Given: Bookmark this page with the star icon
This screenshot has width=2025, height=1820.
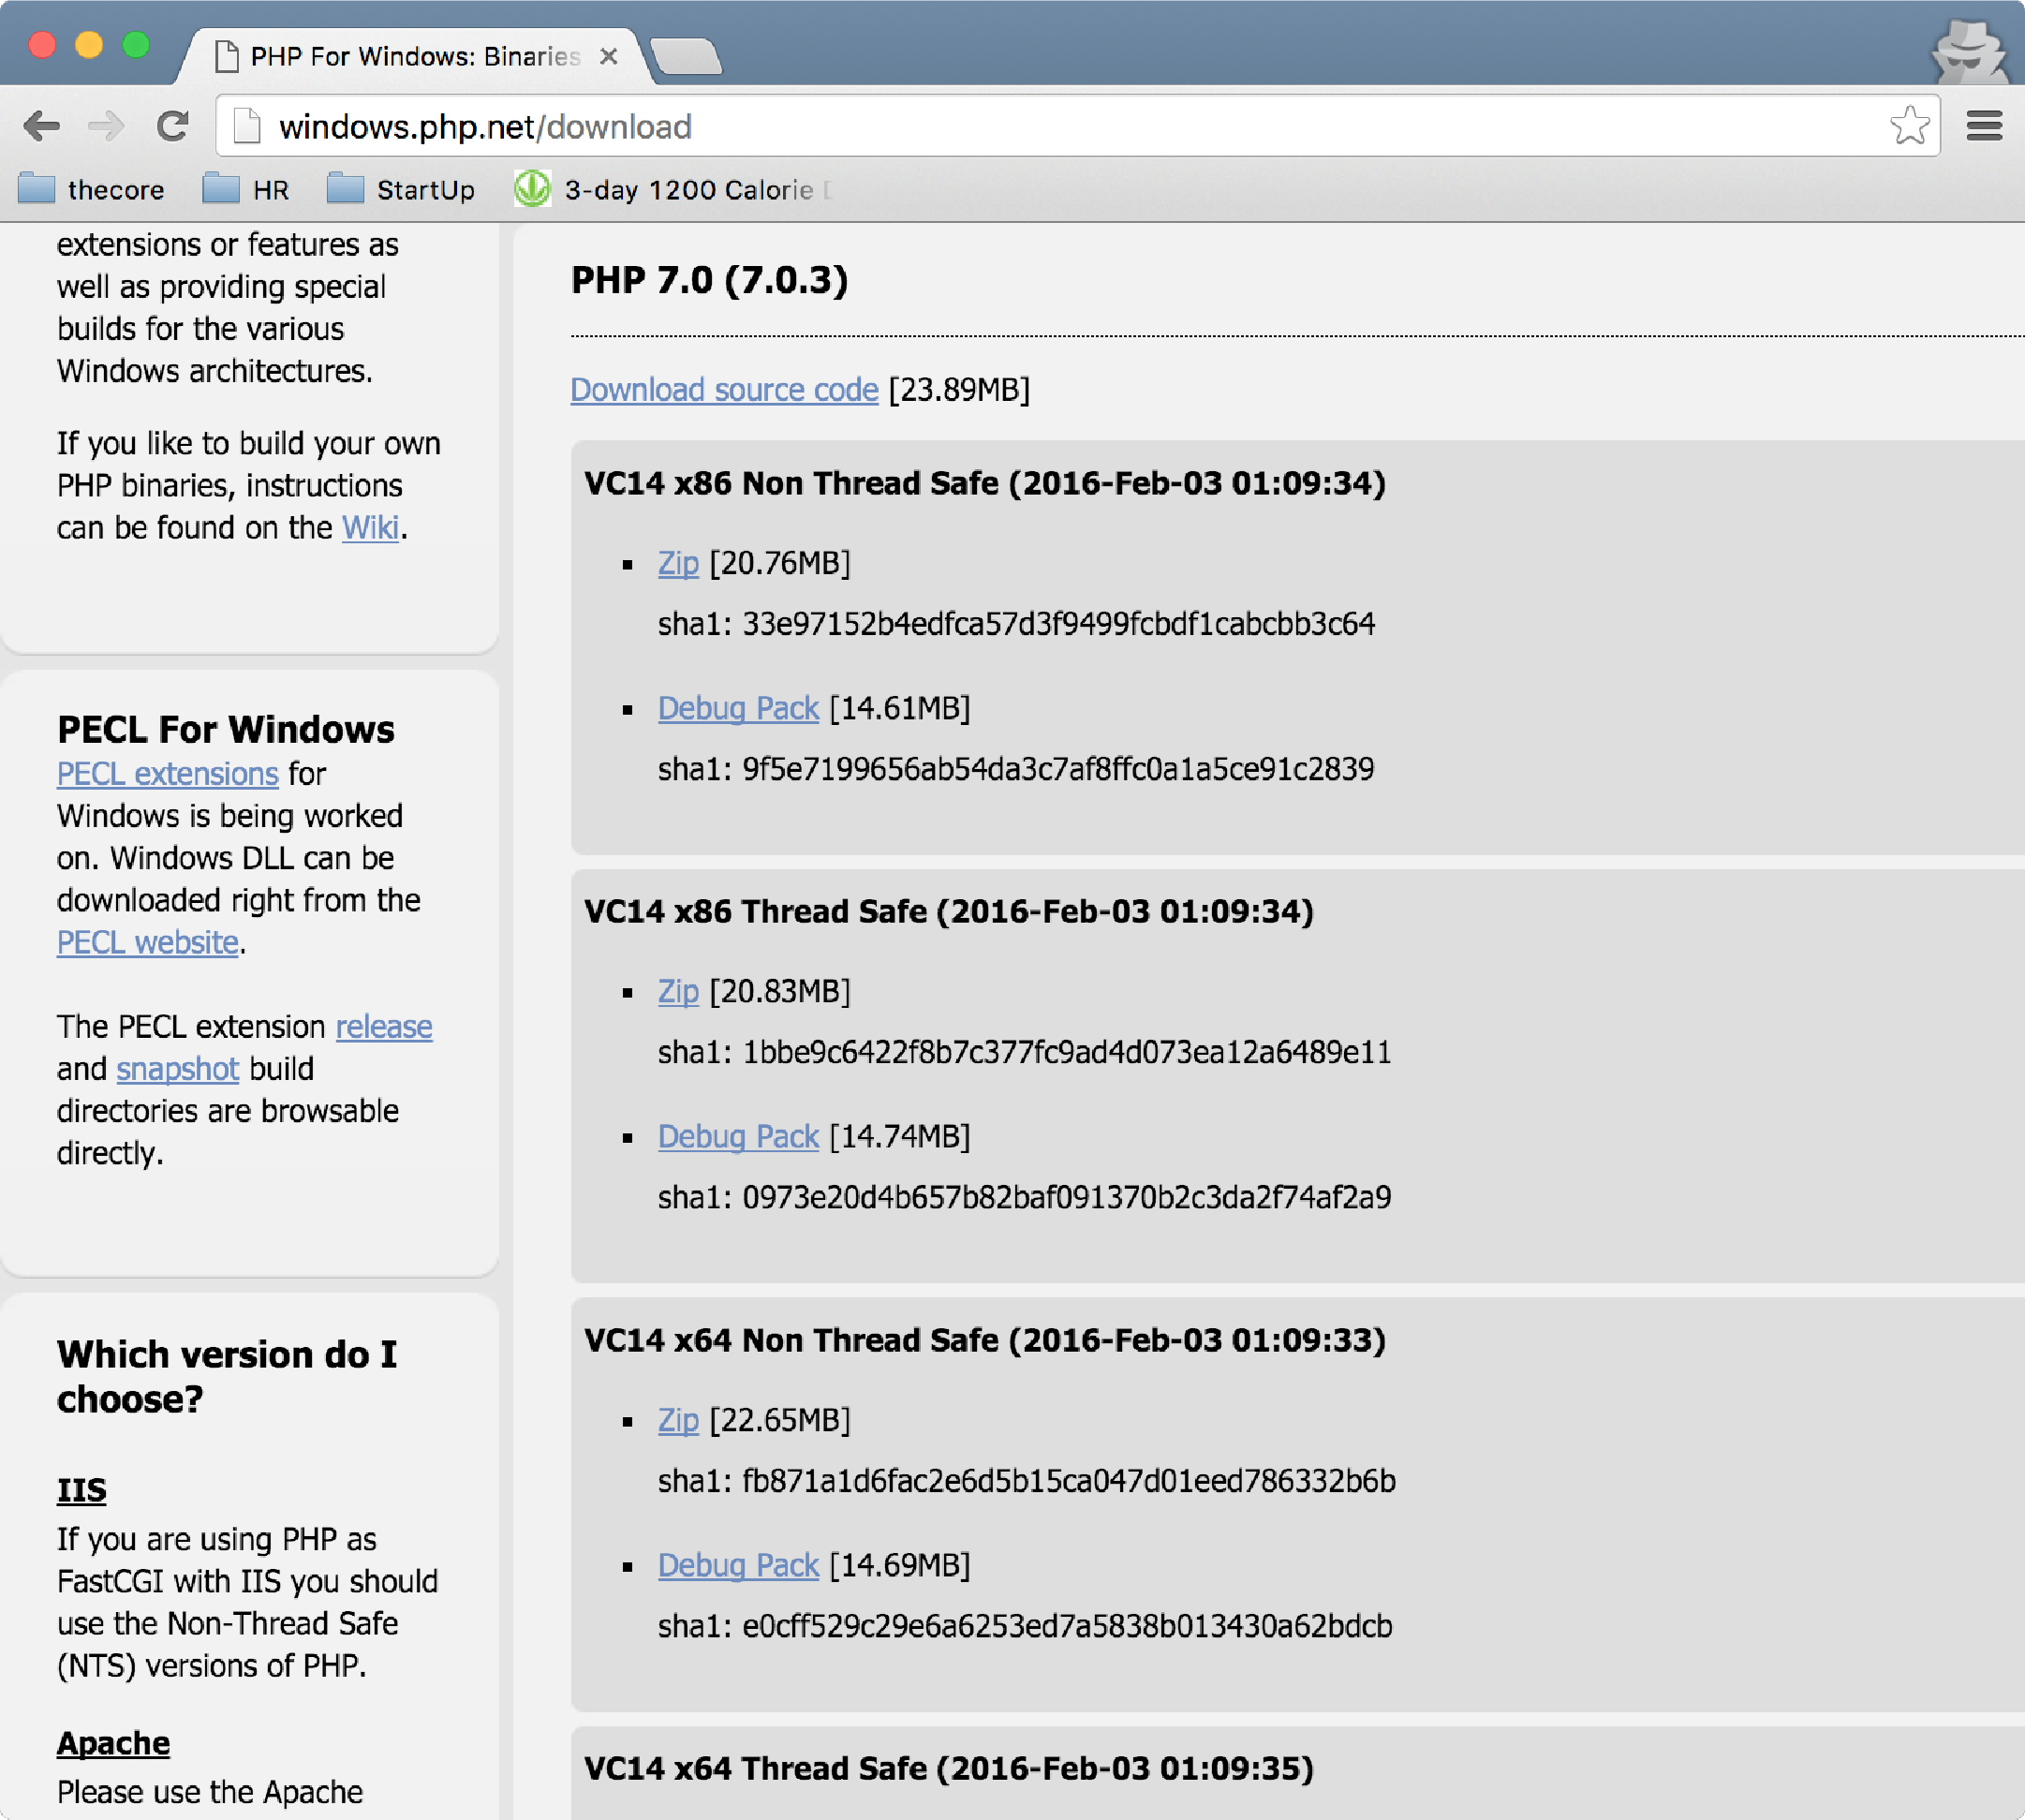Looking at the screenshot, I should coord(1909,126).
